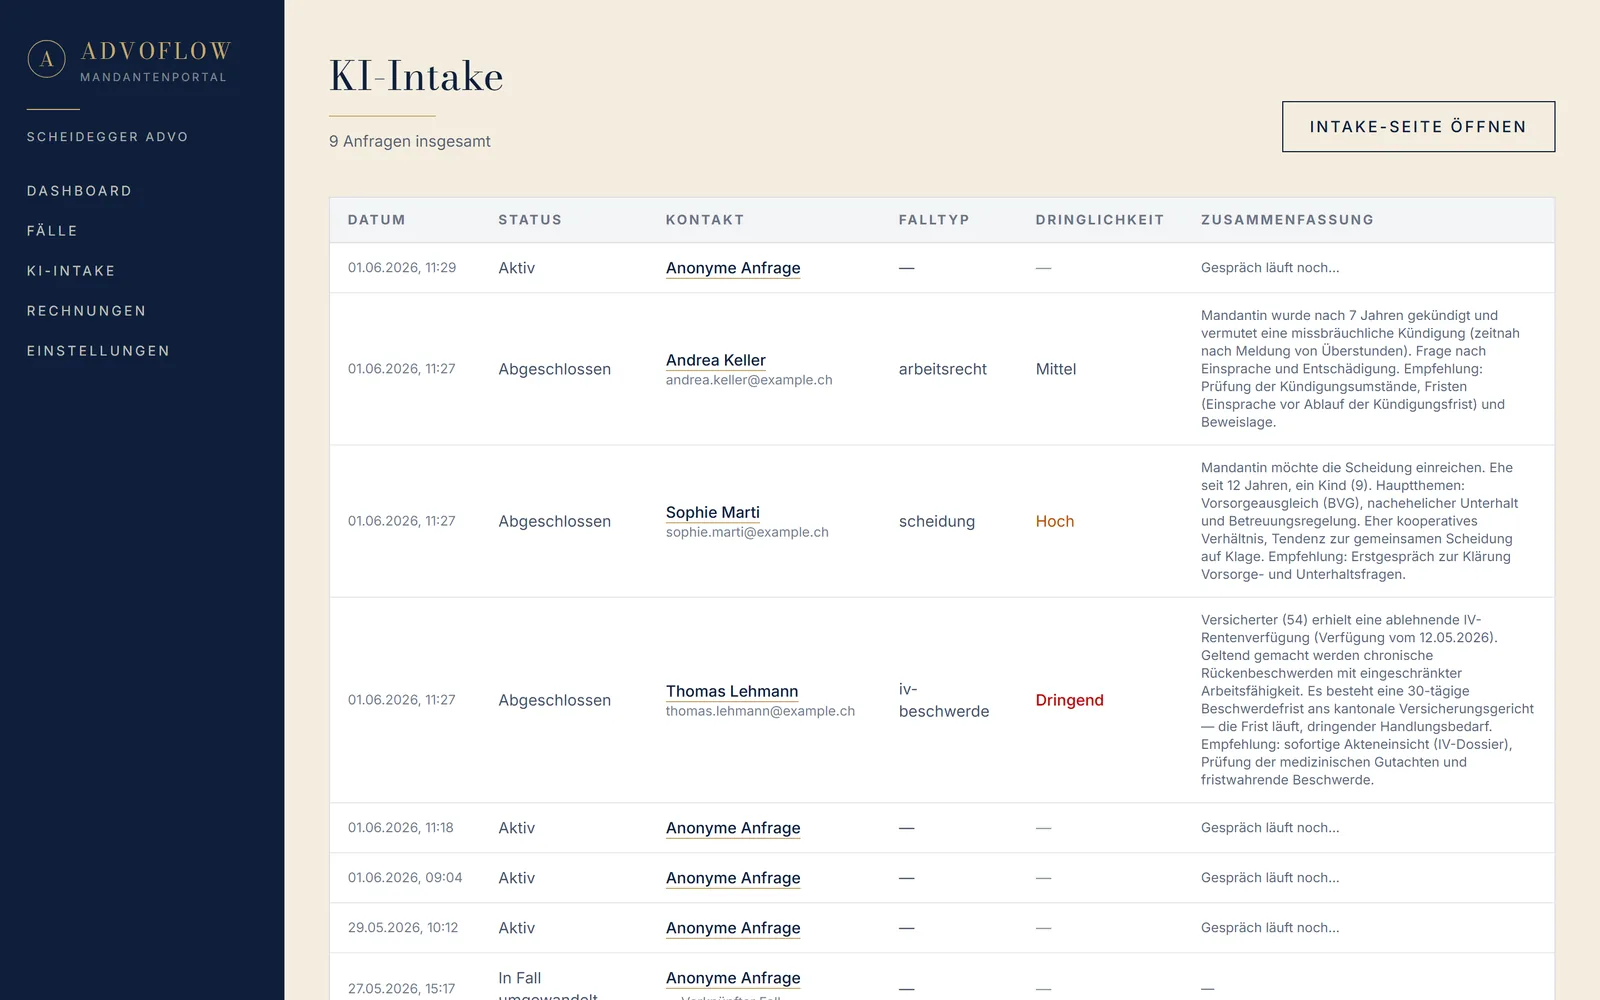Click the 9 Anfragen insgesamt text
The width and height of the screenshot is (1600, 1000).
[x=410, y=142]
